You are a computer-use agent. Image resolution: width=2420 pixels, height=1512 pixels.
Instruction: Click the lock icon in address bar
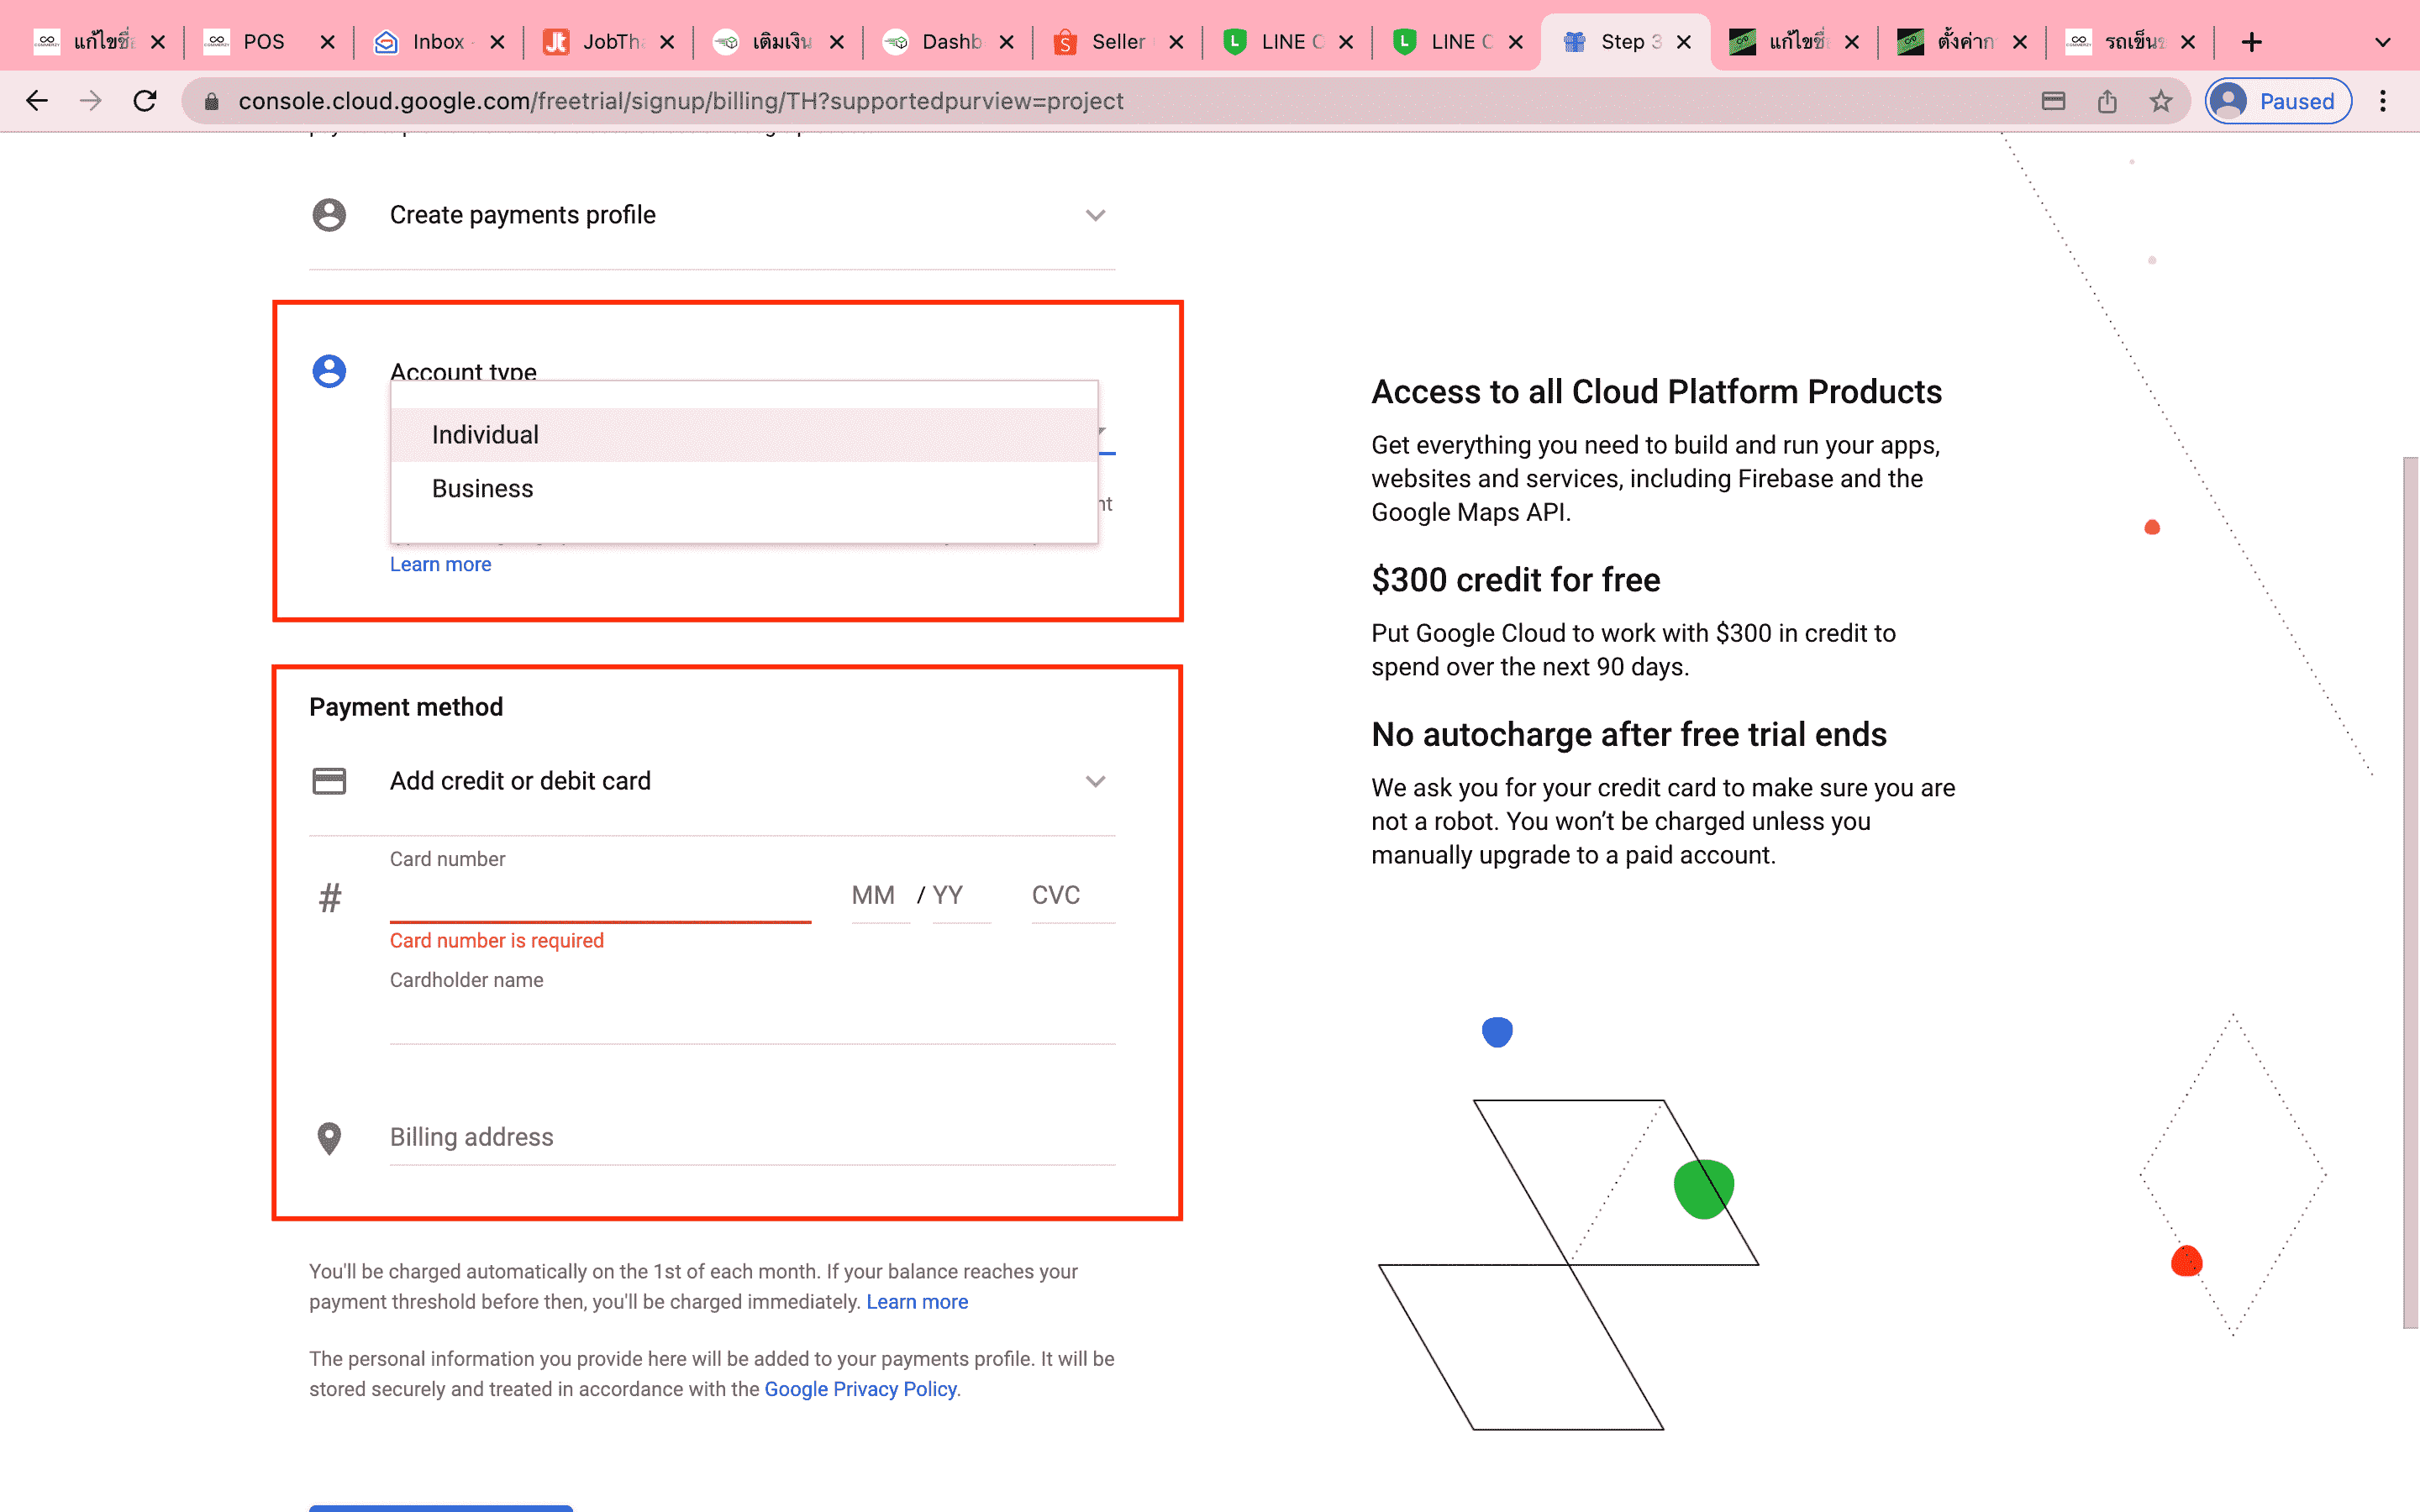coord(211,101)
